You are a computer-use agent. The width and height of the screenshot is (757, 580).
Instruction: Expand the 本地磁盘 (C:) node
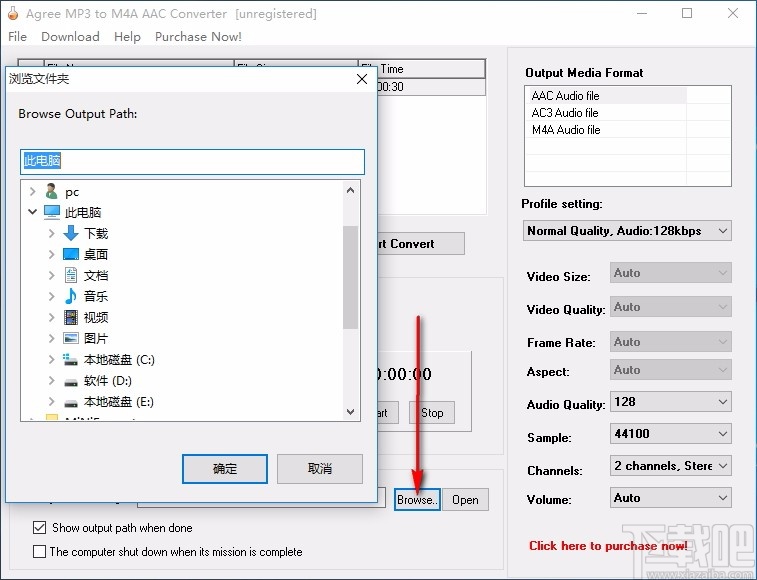tap(52, 359)
